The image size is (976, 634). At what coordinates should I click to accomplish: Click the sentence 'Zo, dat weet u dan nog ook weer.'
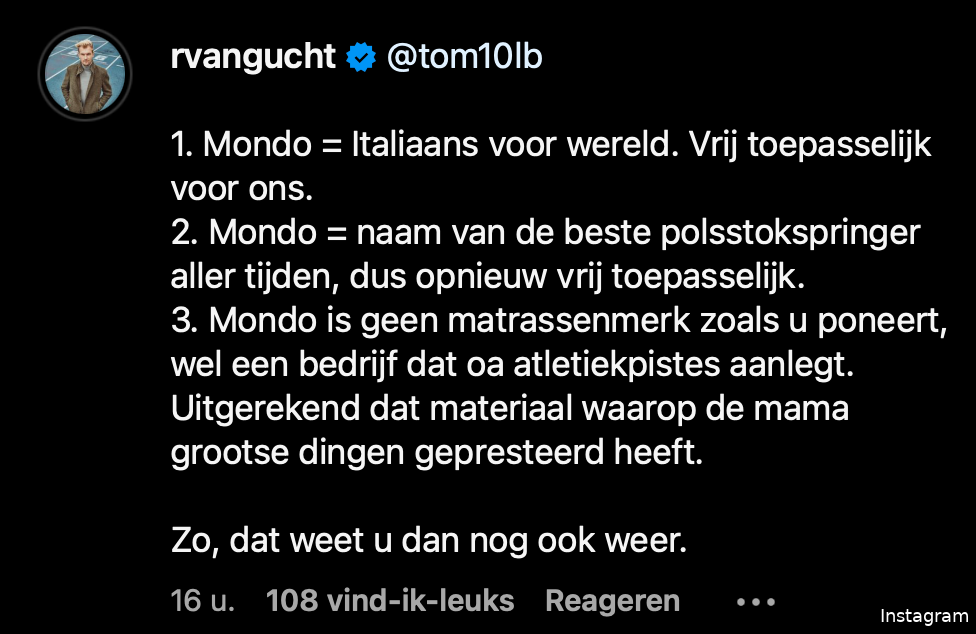[x=430, y=541]
